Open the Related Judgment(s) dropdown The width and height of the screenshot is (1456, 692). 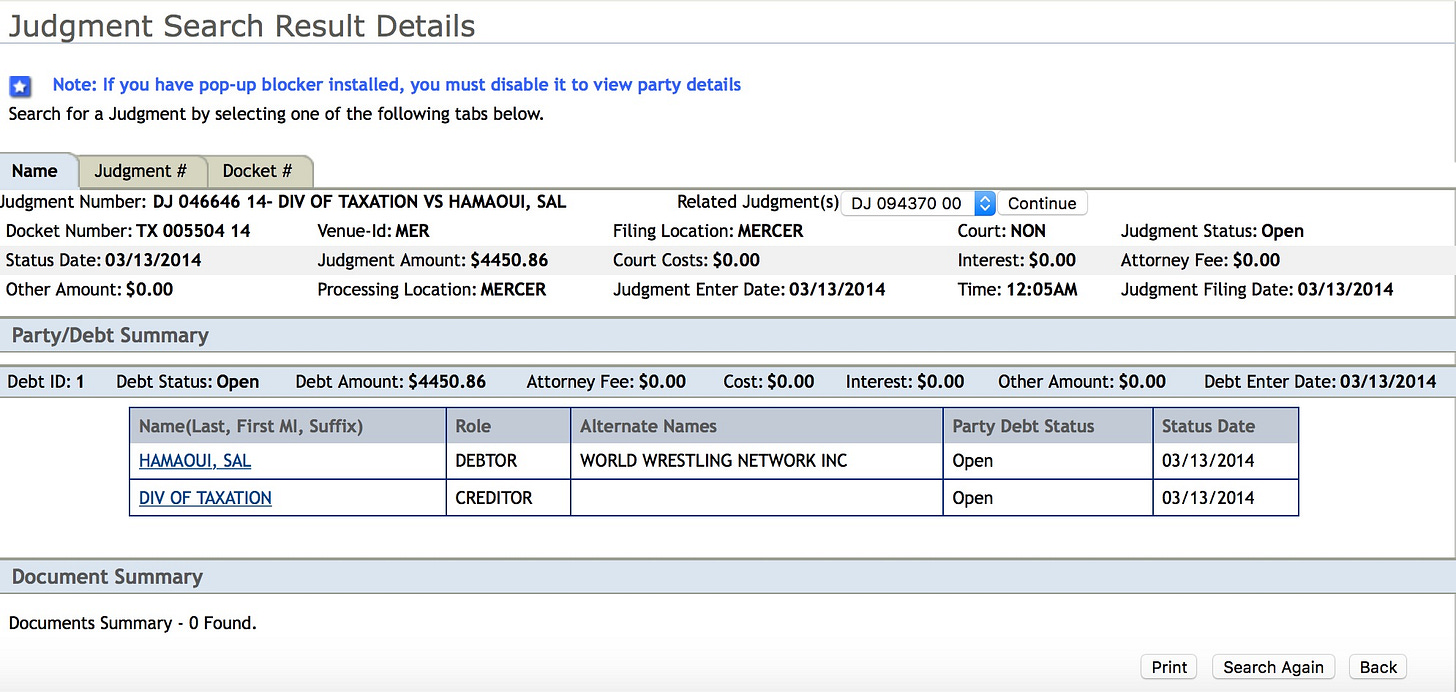point(918,203)
